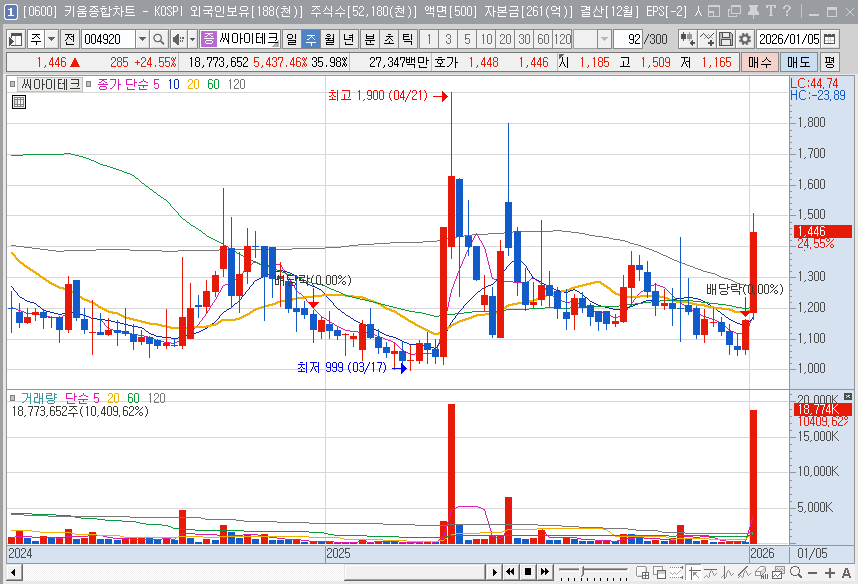Stop chart replay with stop button
This screenshot has height=584, width=858.
click(527, 572)
